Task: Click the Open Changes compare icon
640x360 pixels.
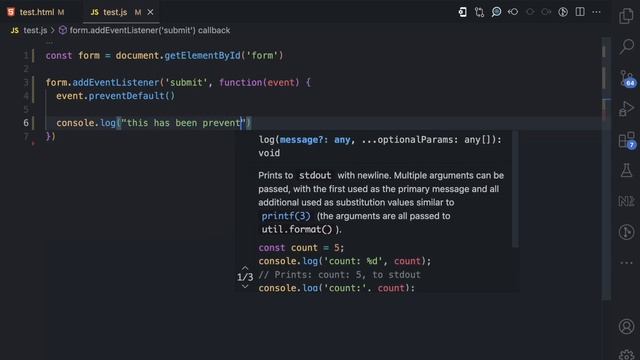Action: coord(479,12)
